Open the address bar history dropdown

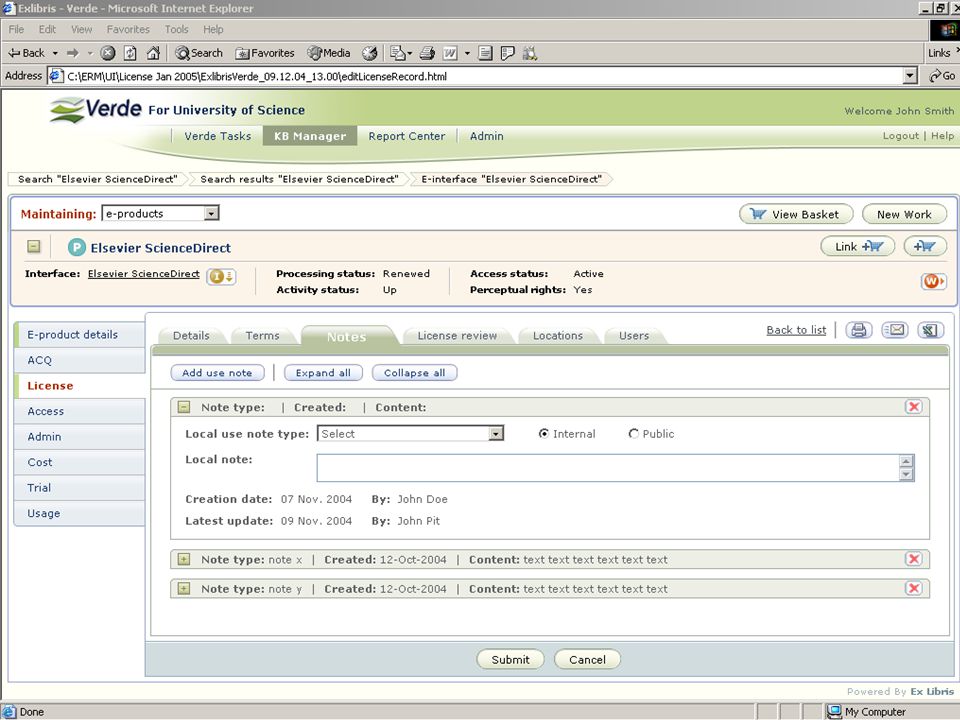coord(910,76)
